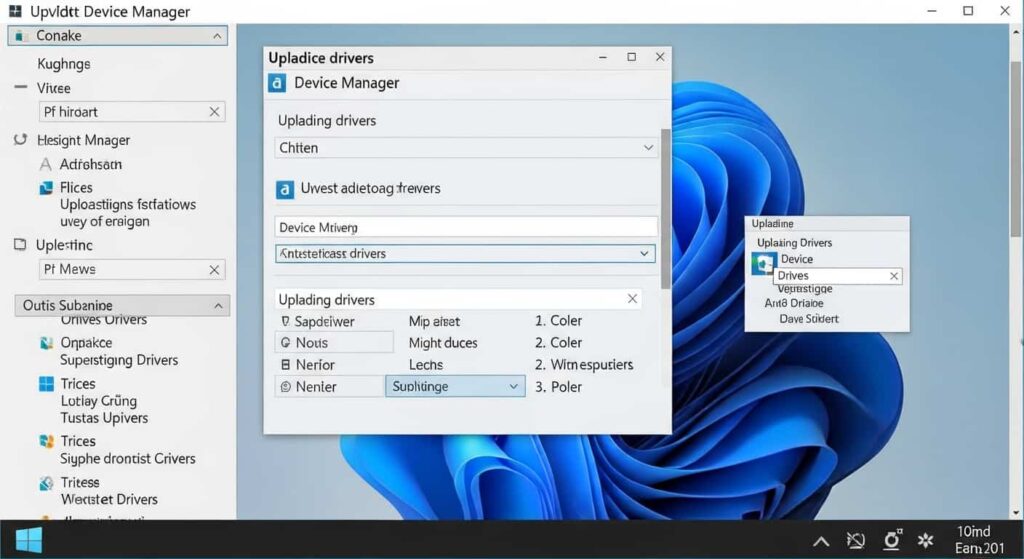Close the Uplading drivers search bar
The width and height of the screenshot is (1024, 559).
point(632,298)
